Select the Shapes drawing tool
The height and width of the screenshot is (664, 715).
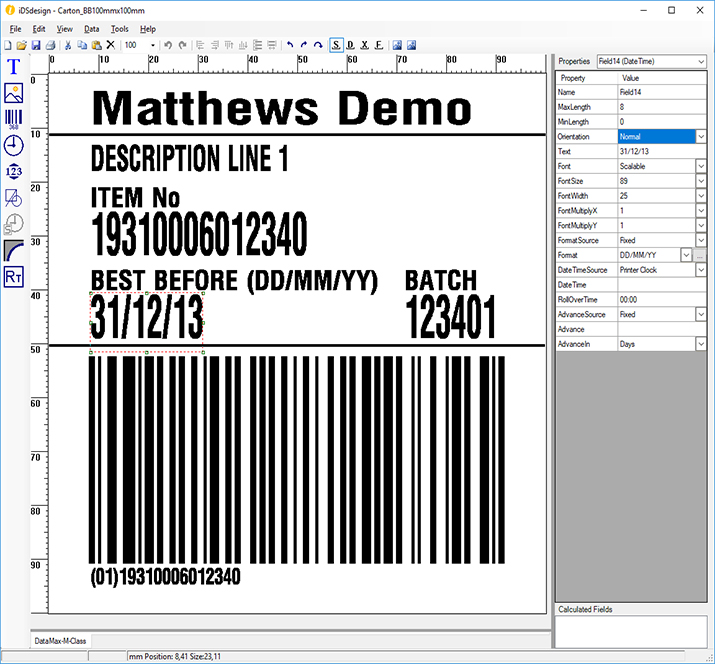tap(14, 198)
